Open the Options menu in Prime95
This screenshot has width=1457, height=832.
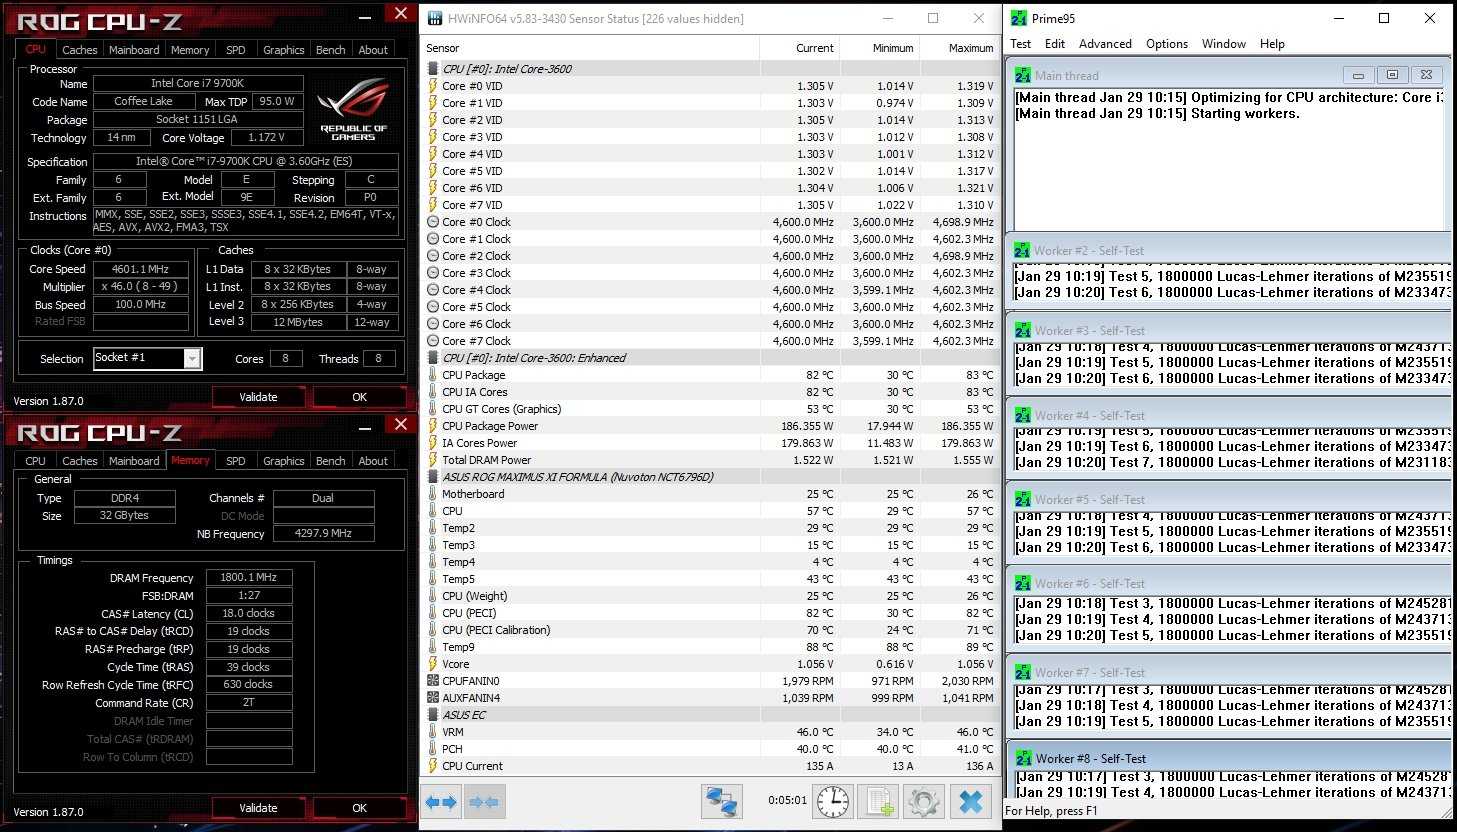click(x=1166, y=44)
